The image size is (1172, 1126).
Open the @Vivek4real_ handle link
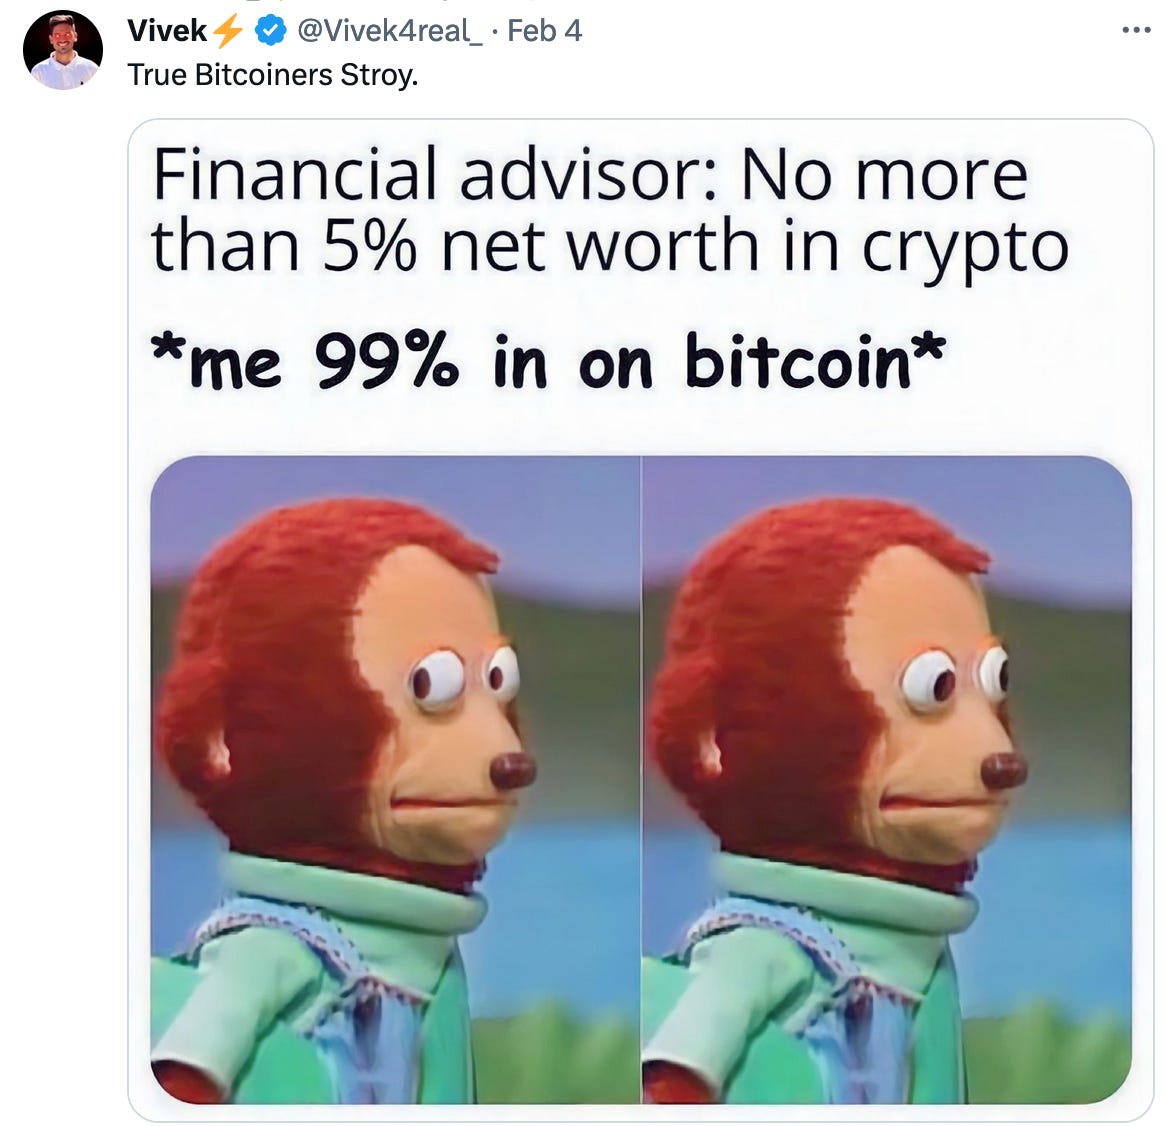point(389,31)
